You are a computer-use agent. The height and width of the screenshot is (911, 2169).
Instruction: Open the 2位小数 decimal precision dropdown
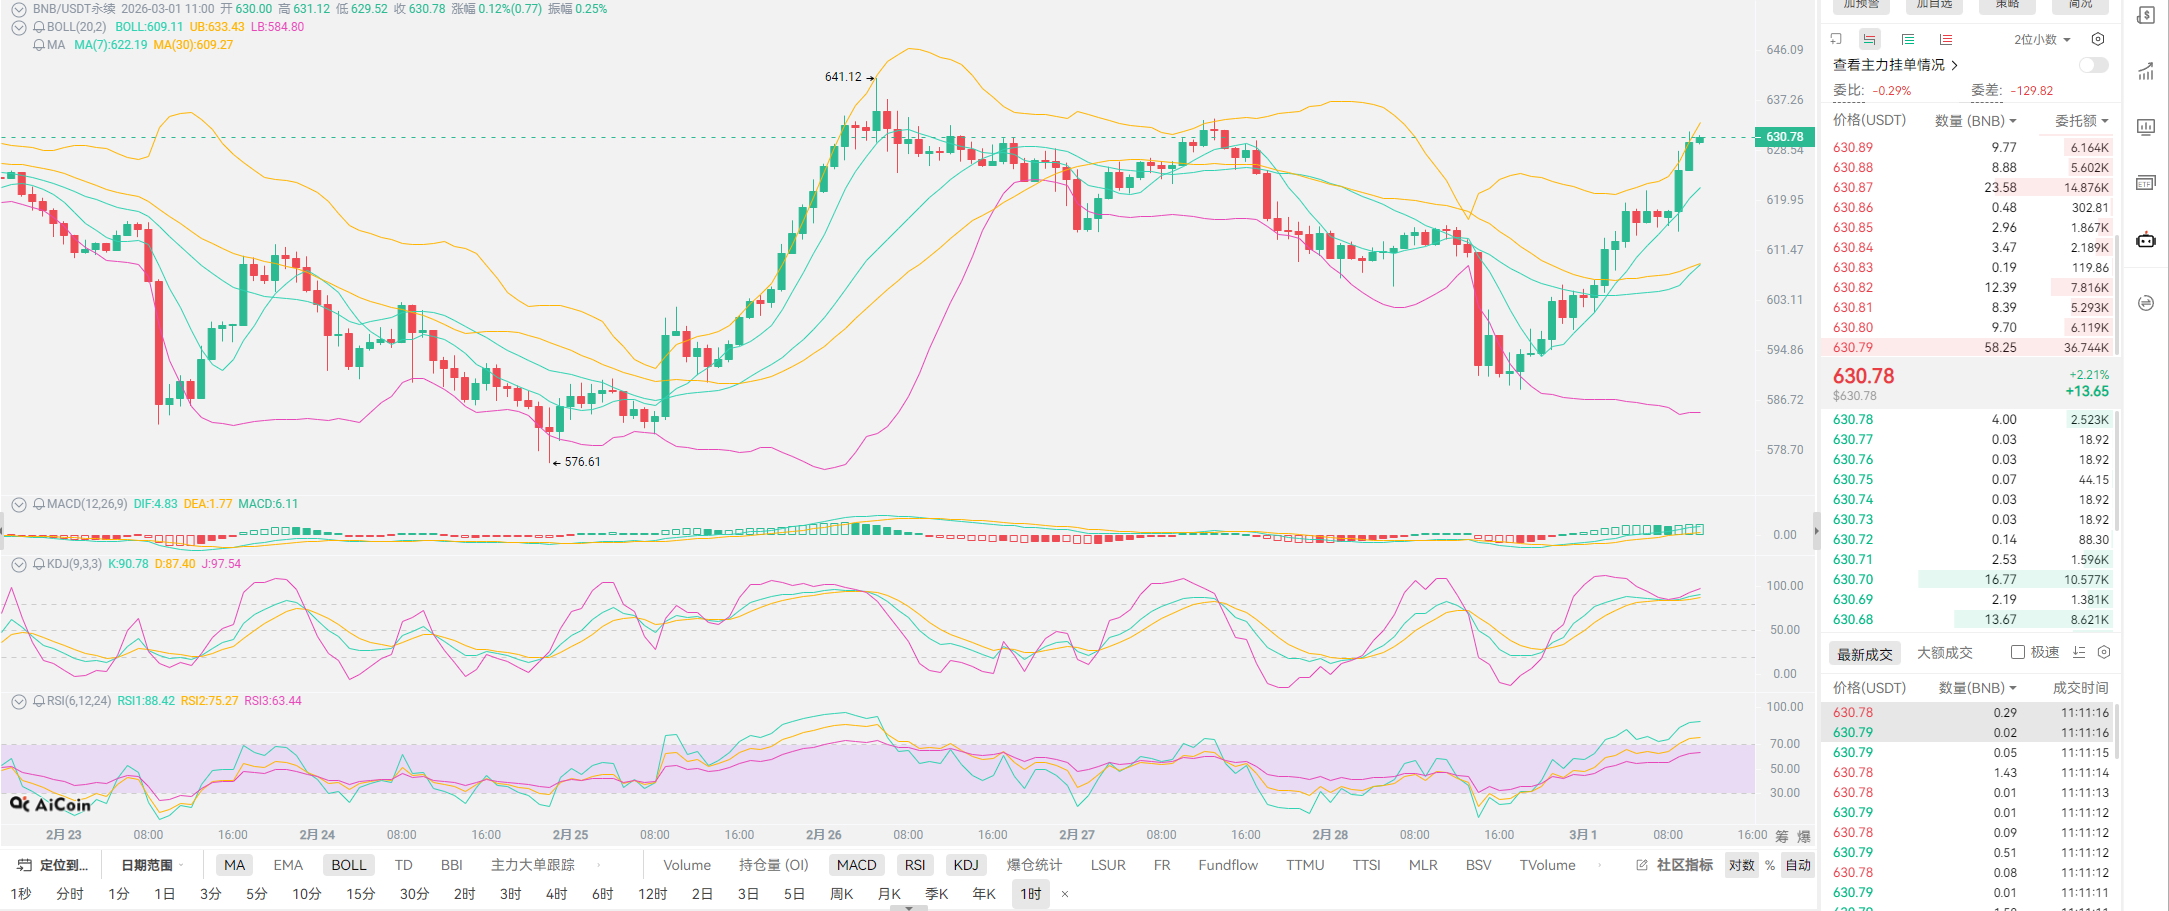2042,40
